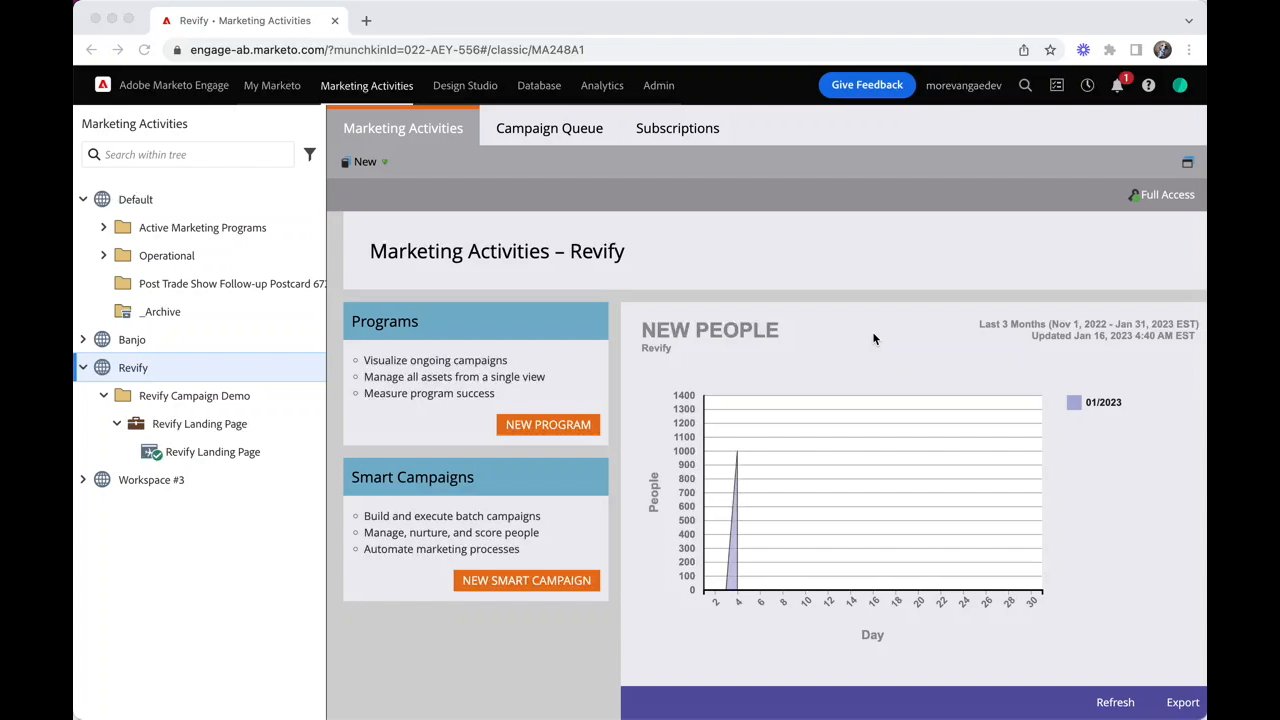Viewport: 1280px width, 720px height.
Task: Bookmark this page with the star icon
Action: tap(1050, 50)
